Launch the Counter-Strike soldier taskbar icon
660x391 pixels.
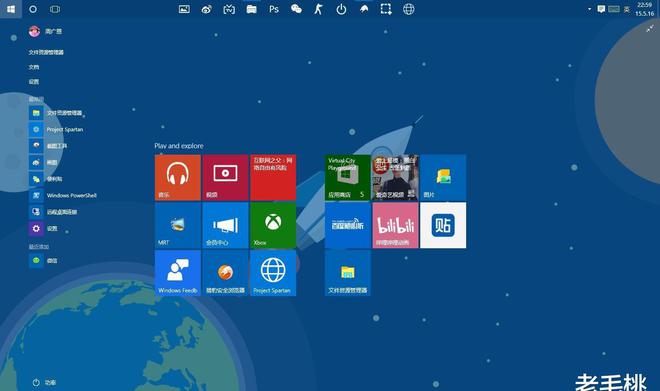[319, 9]
